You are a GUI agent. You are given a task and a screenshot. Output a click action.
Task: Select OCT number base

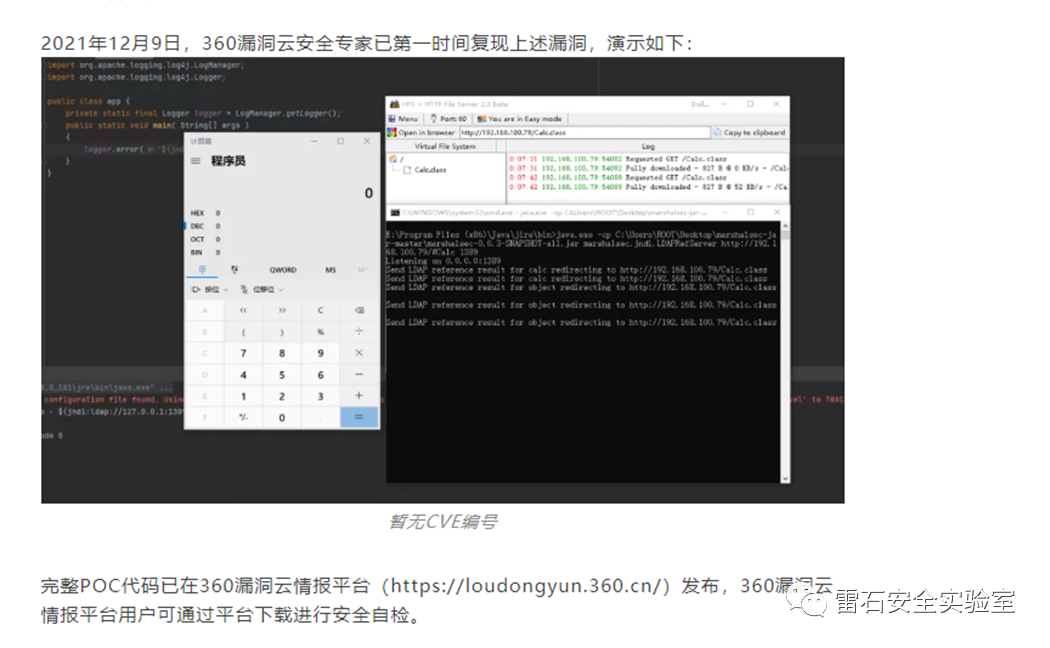point(197,239)
